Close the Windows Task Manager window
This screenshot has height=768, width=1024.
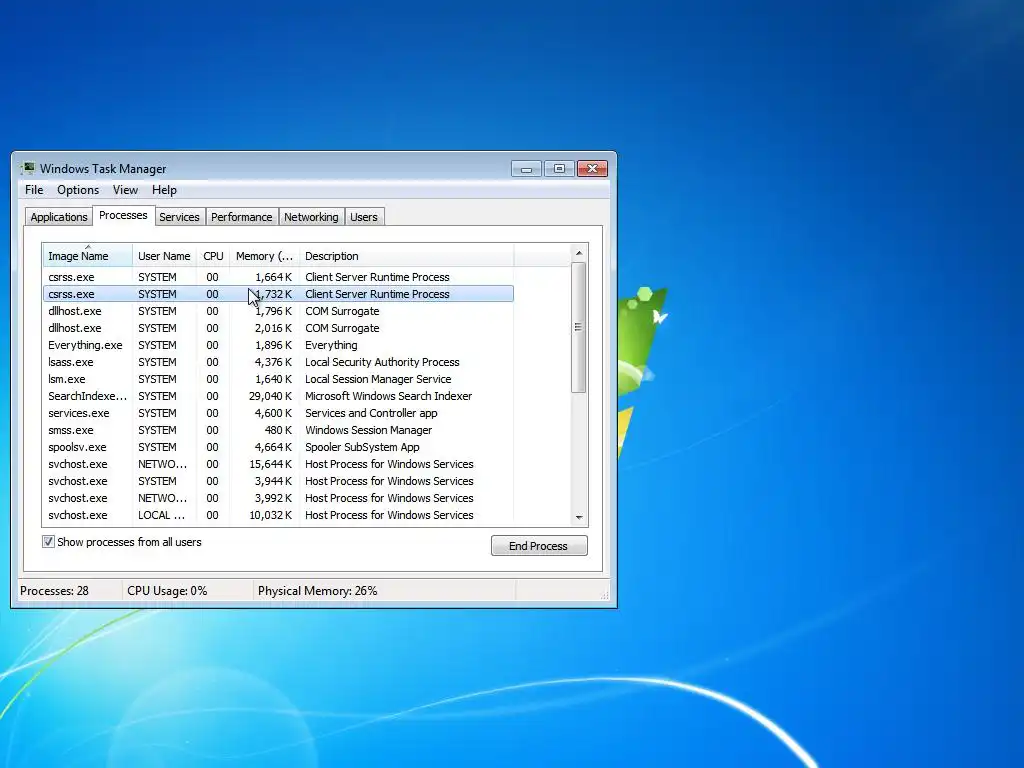pyautogui.click(x=592, y=168)
